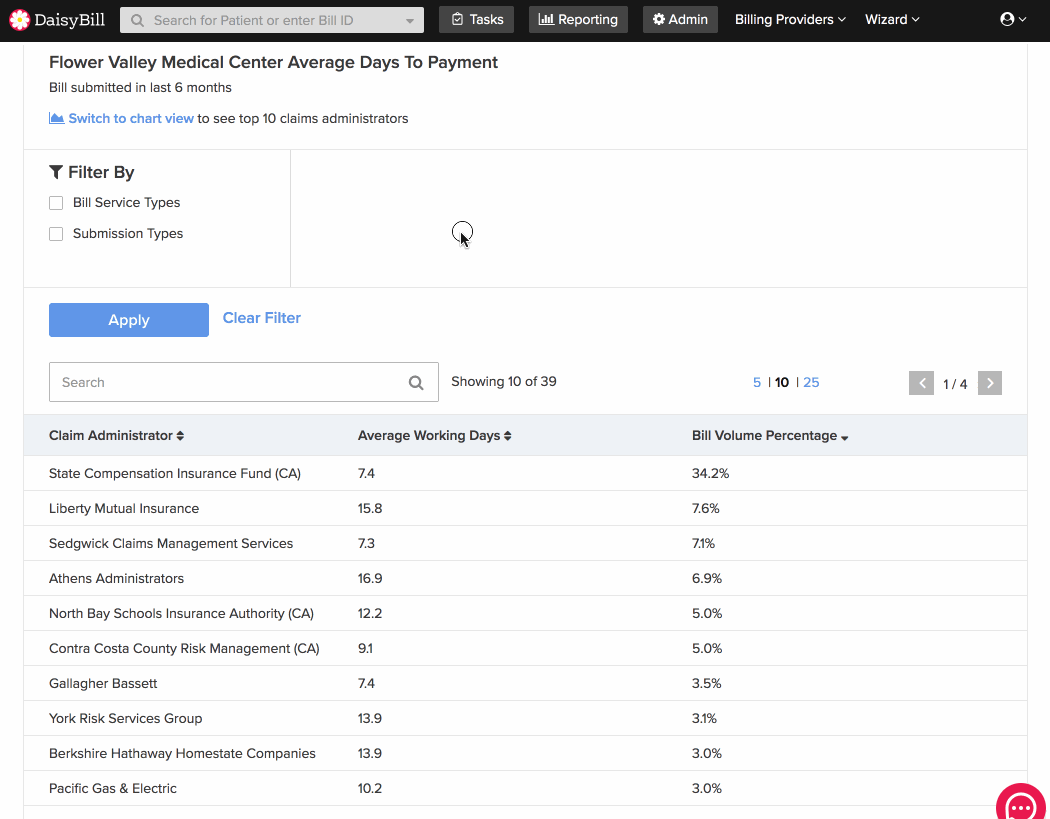The width and height of the screenshot is (1050, 819).
Task: Switch to chart view
Action: click(131, 119)
